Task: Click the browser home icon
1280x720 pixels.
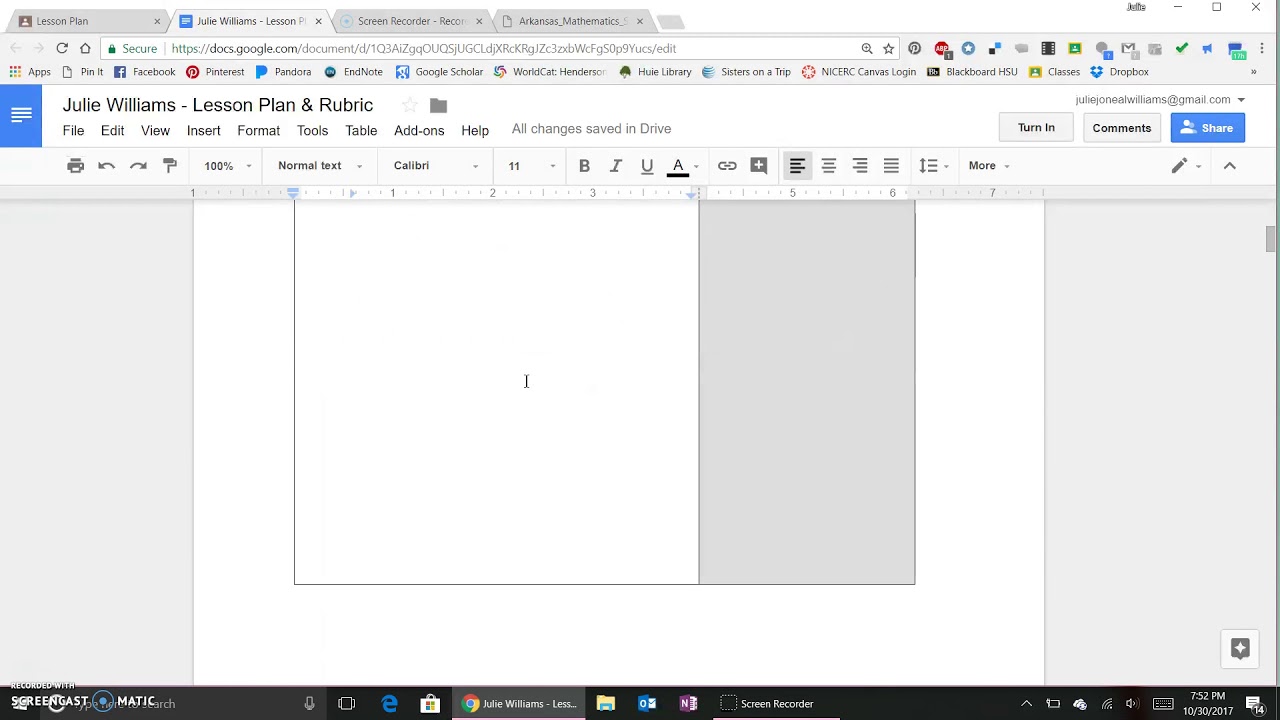Action: [85, 48]
